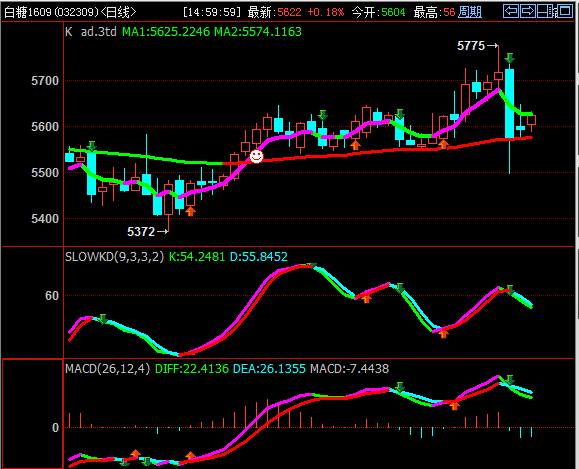Click the white smiley face marker
The image size is (579, 469).
click(x=256, y=156)
